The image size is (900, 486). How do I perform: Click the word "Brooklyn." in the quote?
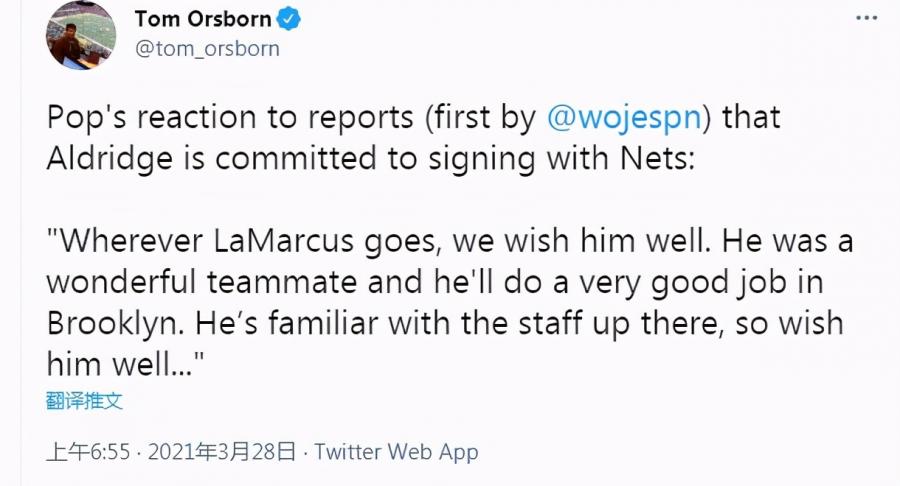(x=110, y=324)
